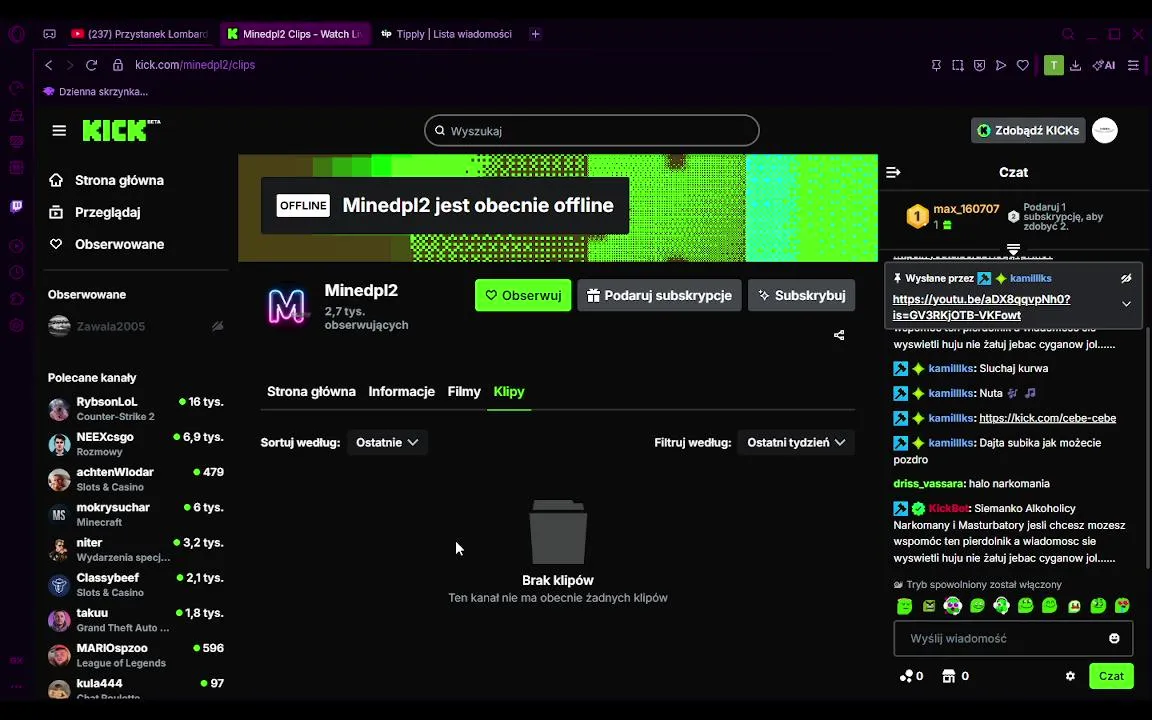Collapse the chat panel arrow icon

point(893,173)
